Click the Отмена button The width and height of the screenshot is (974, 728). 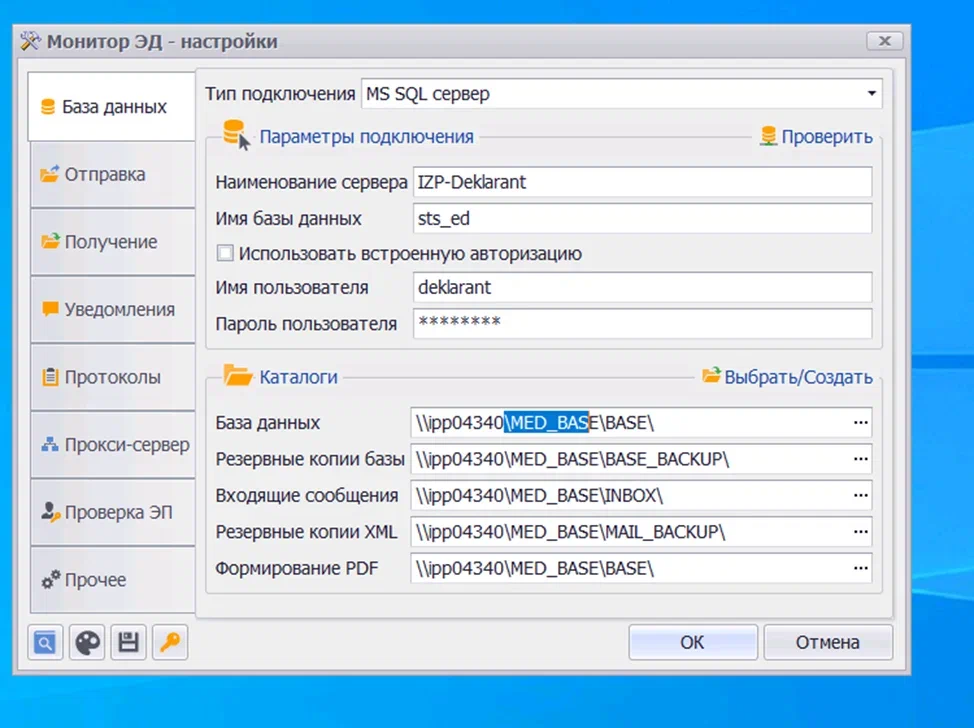[x=828, y=642]
